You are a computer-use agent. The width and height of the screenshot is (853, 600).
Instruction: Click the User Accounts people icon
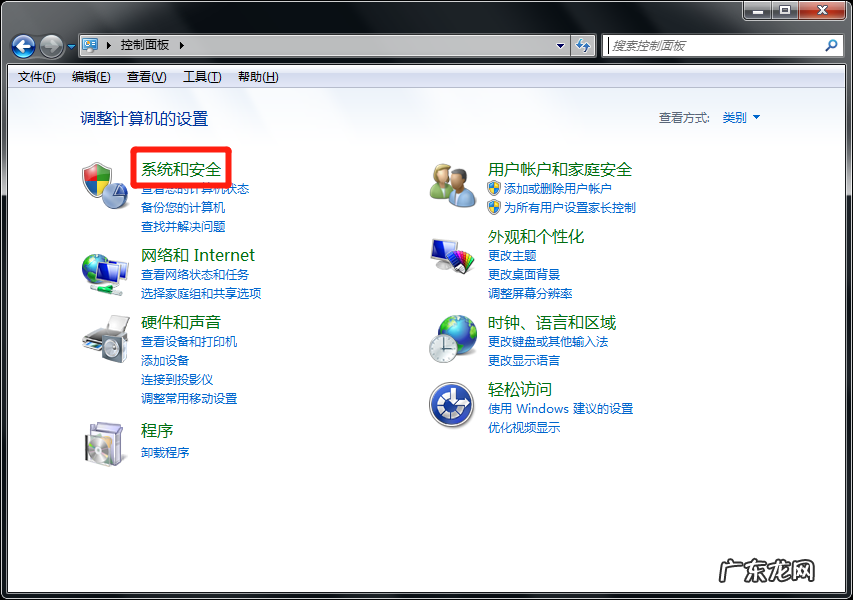(x=453, y=185)
